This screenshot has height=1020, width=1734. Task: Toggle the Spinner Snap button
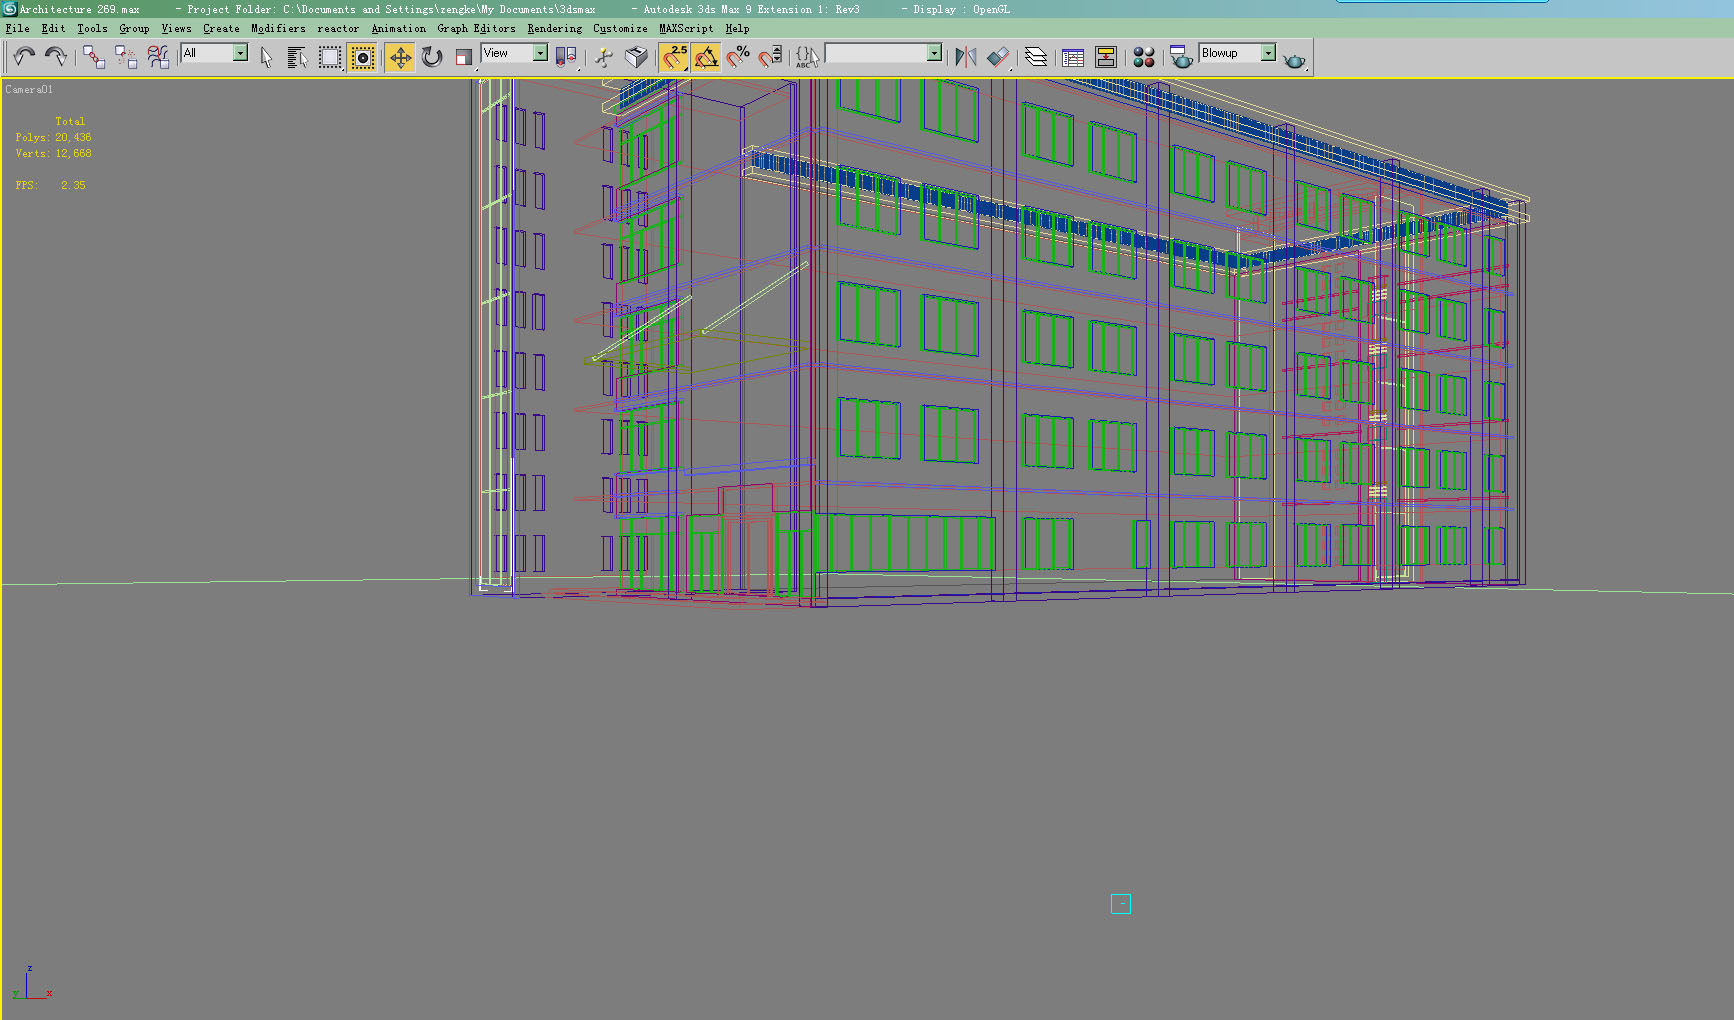coord(770,57)
